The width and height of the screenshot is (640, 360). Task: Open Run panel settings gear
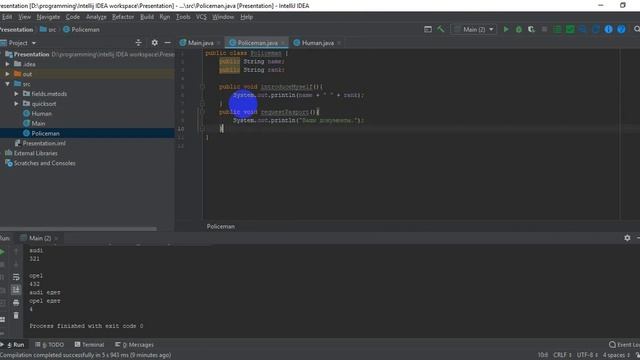[627, 238]
